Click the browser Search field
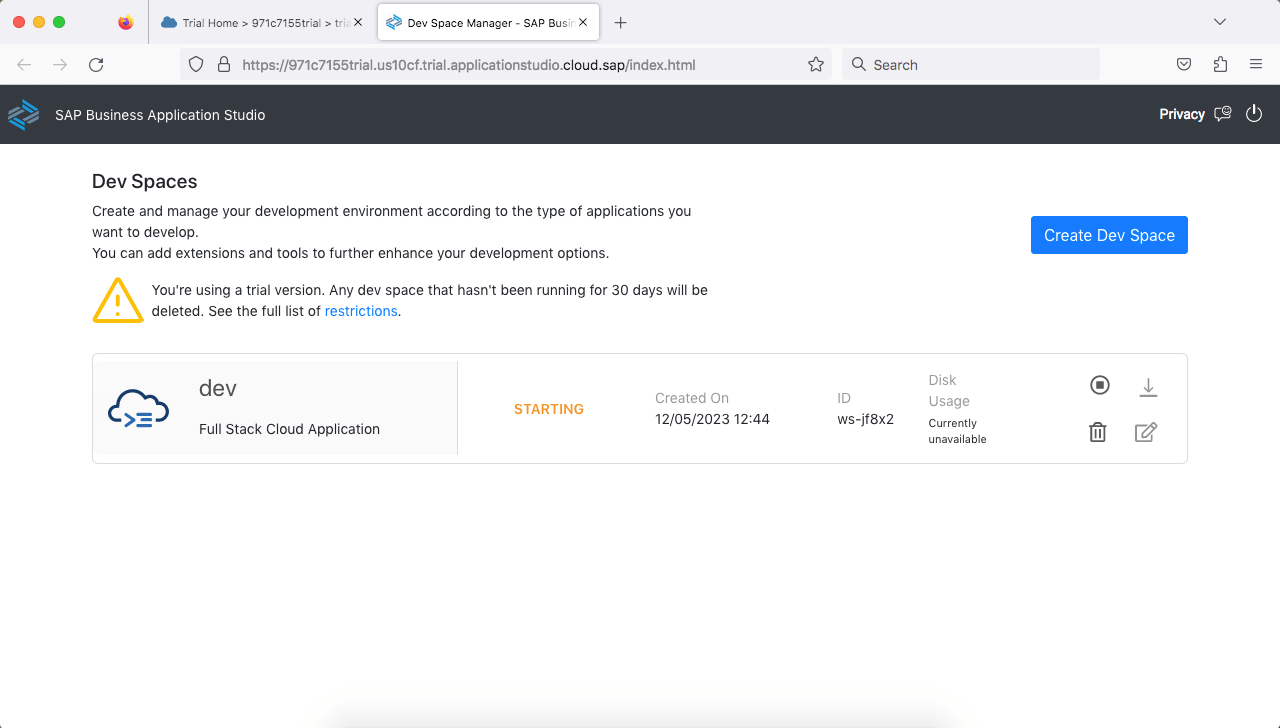The height and width of the screenshot is (728, 1280). coord(971,64)
